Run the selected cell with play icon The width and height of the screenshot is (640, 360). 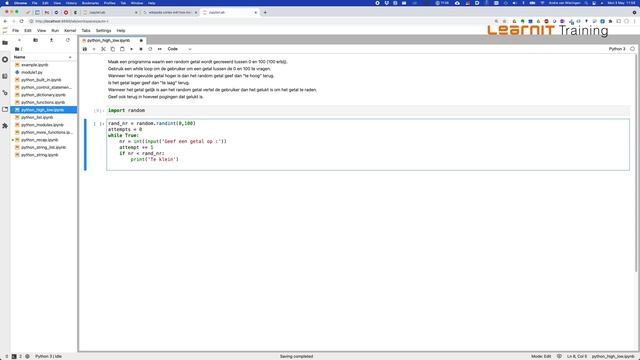point(131,49)
